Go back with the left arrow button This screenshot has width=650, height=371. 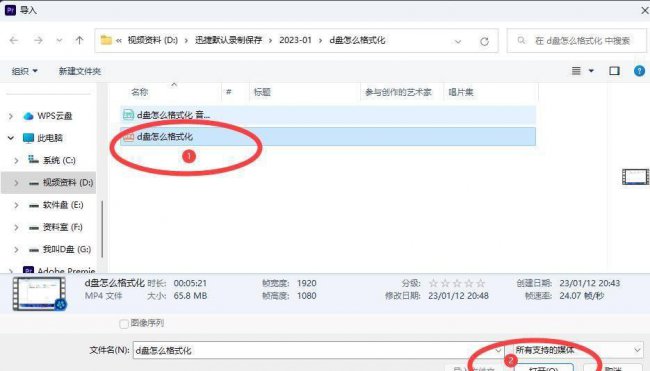click(14, 40)
